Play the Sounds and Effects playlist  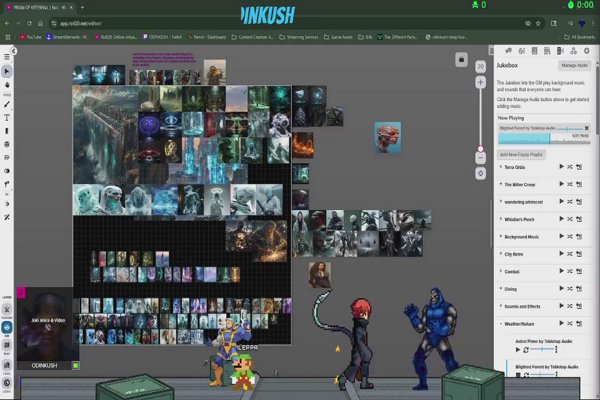[x=561, y=306]
